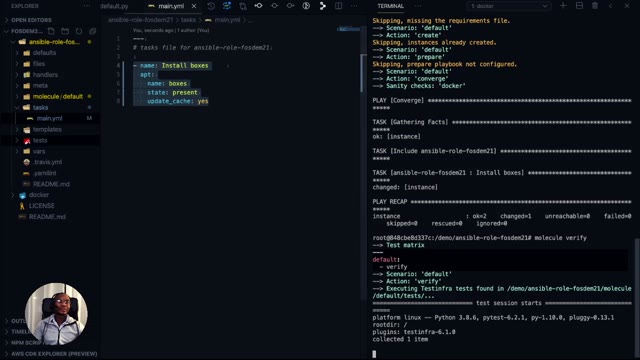
Task: Refresh the file explorer
Action: click(79, 31)
